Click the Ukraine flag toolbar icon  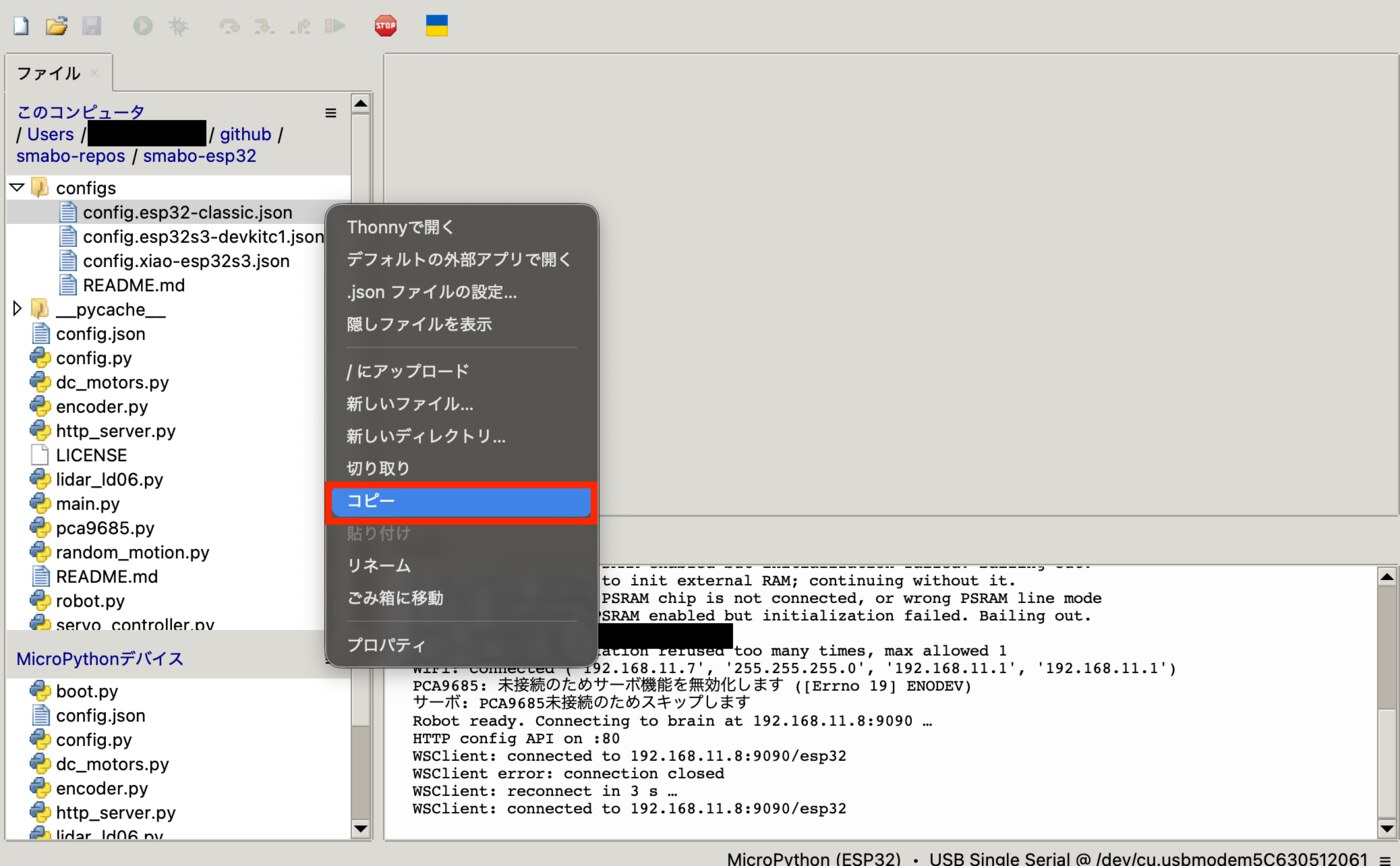point(437,26)
